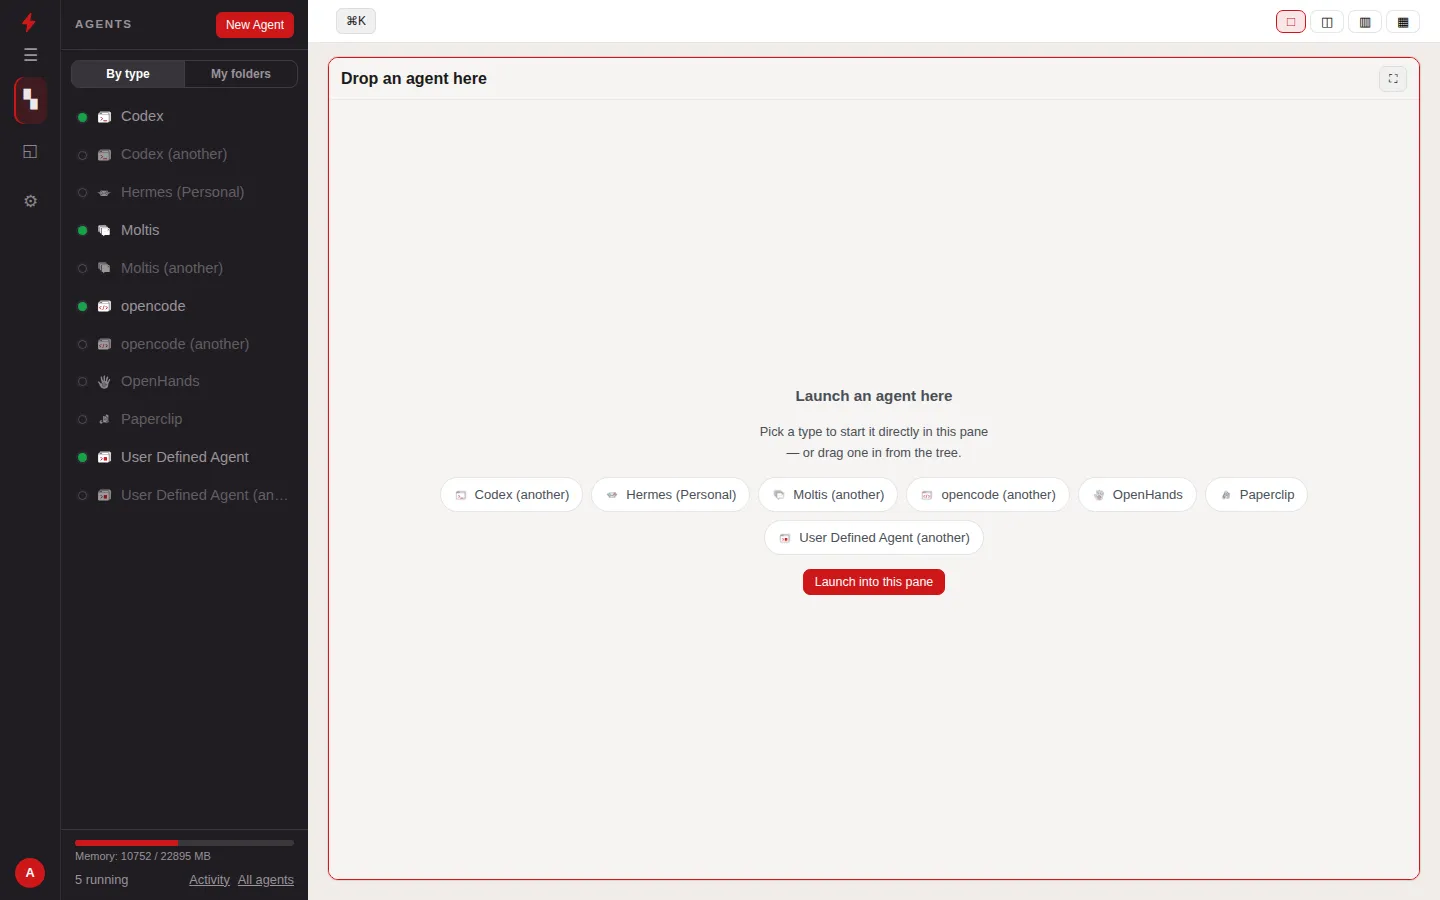The image size is (1440, 900).
Task: Open the ⌘K command palette button
Action: 356,21
